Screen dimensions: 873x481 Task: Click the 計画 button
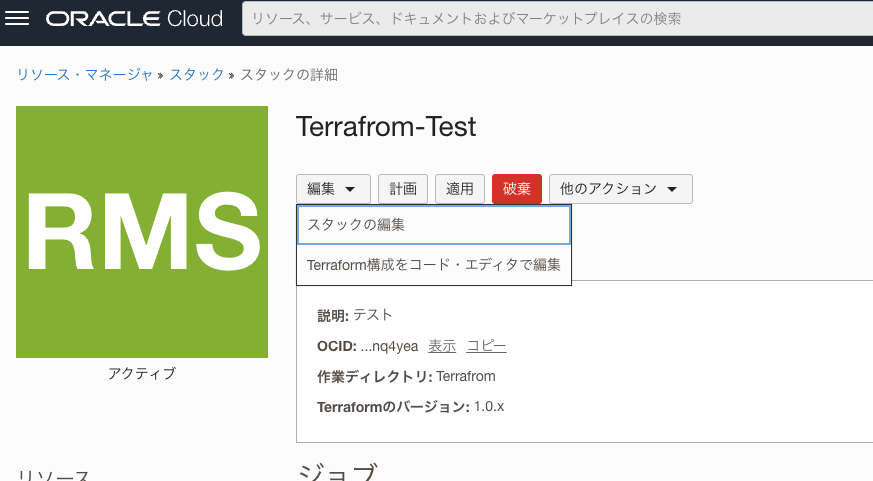pyautogui.click(x=403, y=189)
